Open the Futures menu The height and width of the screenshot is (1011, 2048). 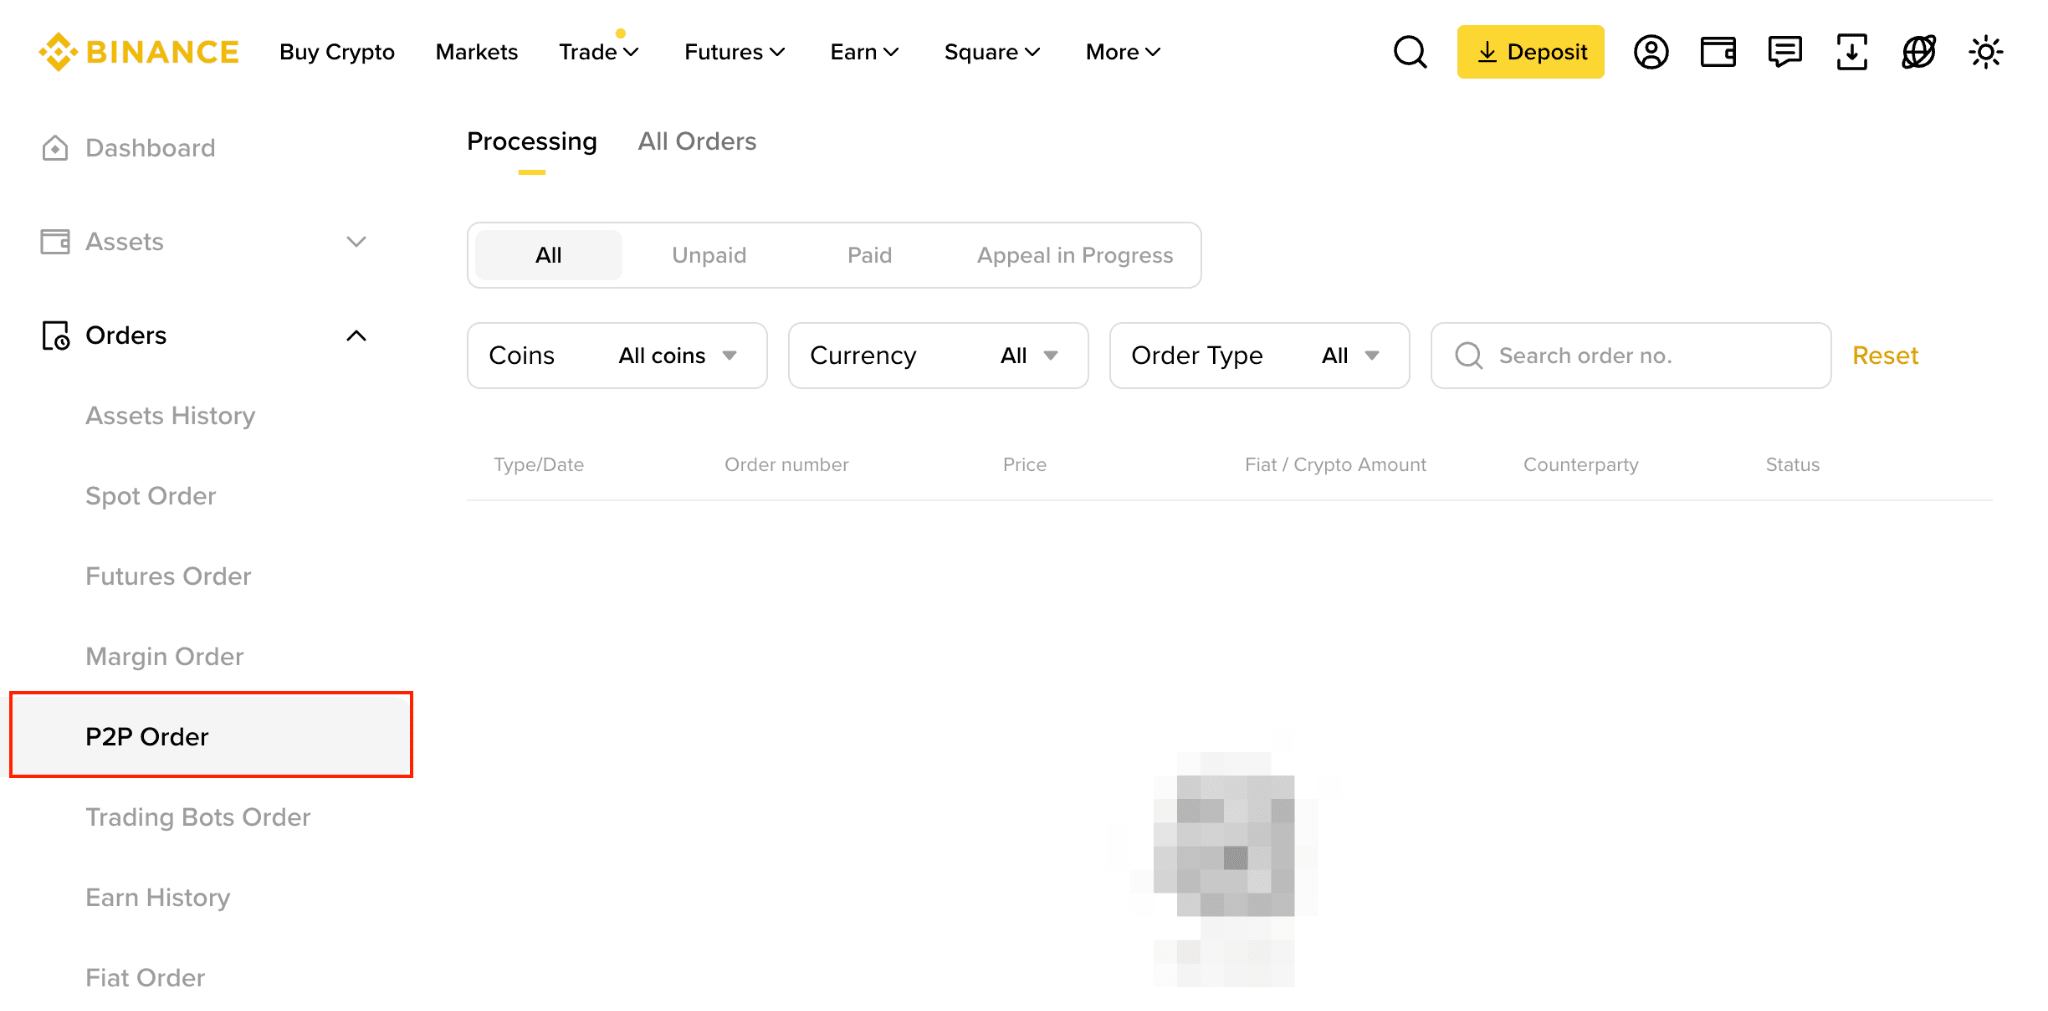pyautogui.click(x=734, y=52)
